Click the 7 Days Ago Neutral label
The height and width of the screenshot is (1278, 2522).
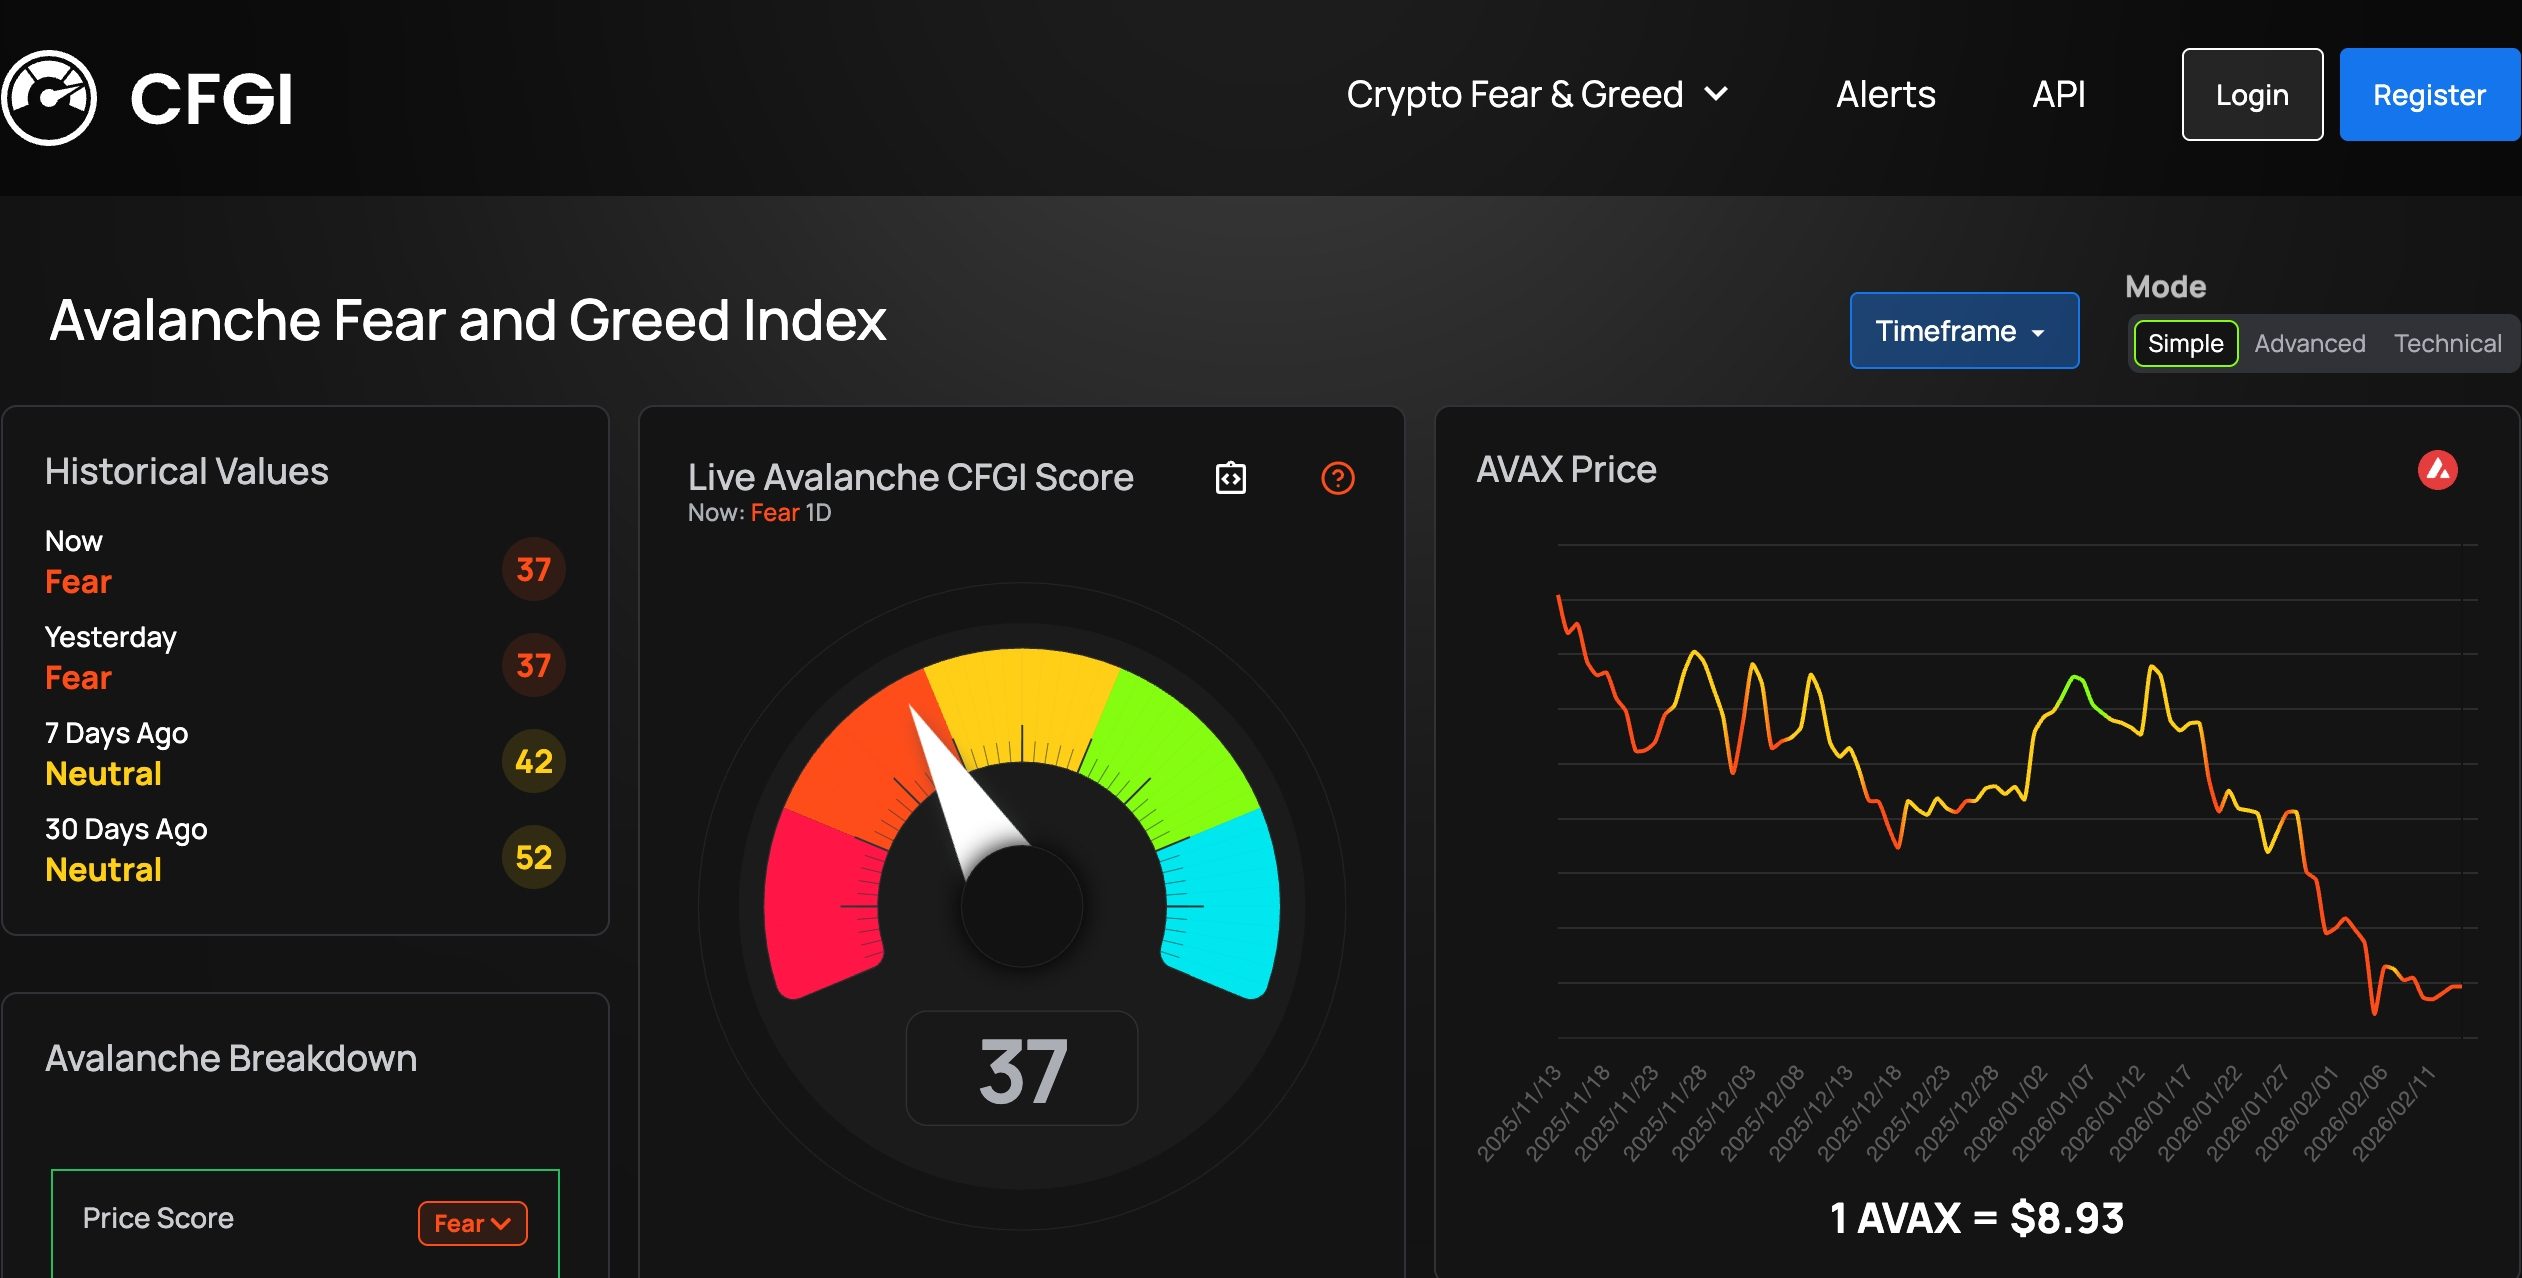116,754
